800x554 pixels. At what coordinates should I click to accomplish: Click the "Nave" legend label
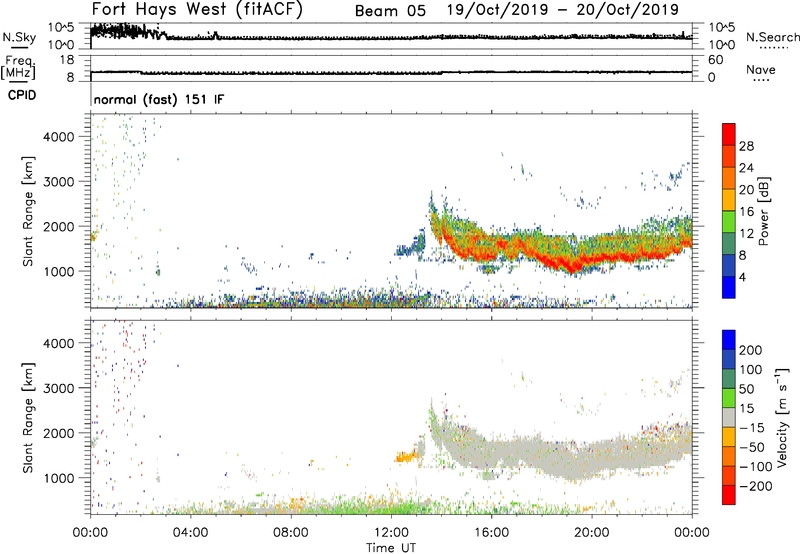(x=761, y=69)
